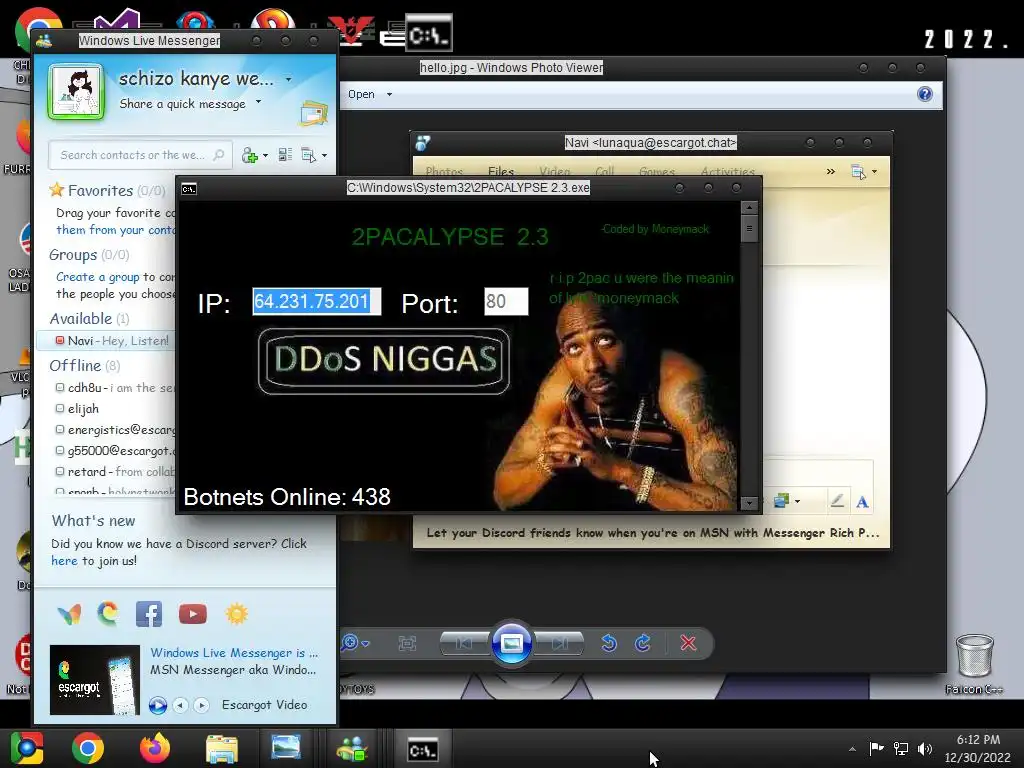The height and width of the screenshot is (768, 1024).
Task: Click the change contact list layout icon
Action: click(x=285, y=155)
